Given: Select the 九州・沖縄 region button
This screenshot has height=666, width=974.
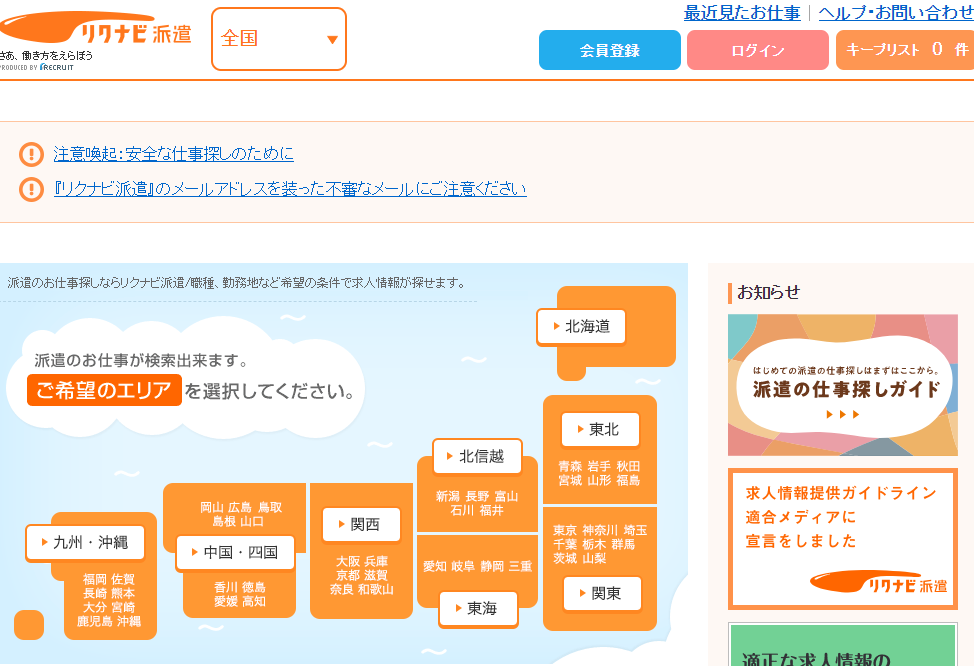Looking at the screenshot, I should pos(85,543).
